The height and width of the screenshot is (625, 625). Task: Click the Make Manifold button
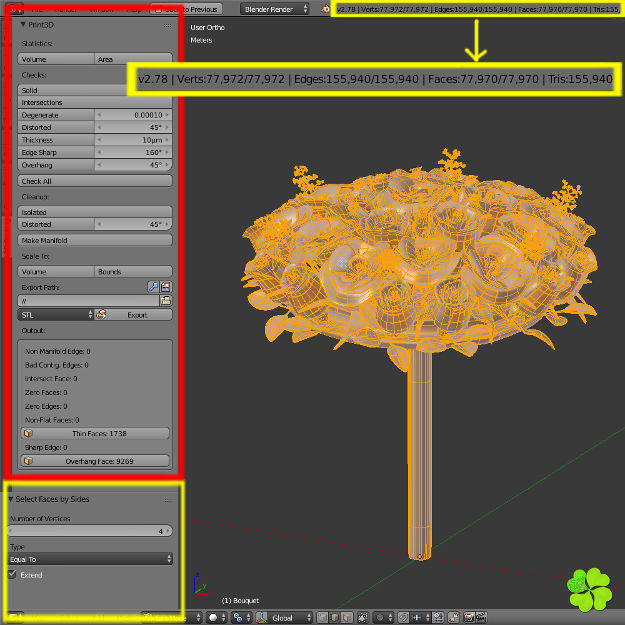tap(95, 240)
